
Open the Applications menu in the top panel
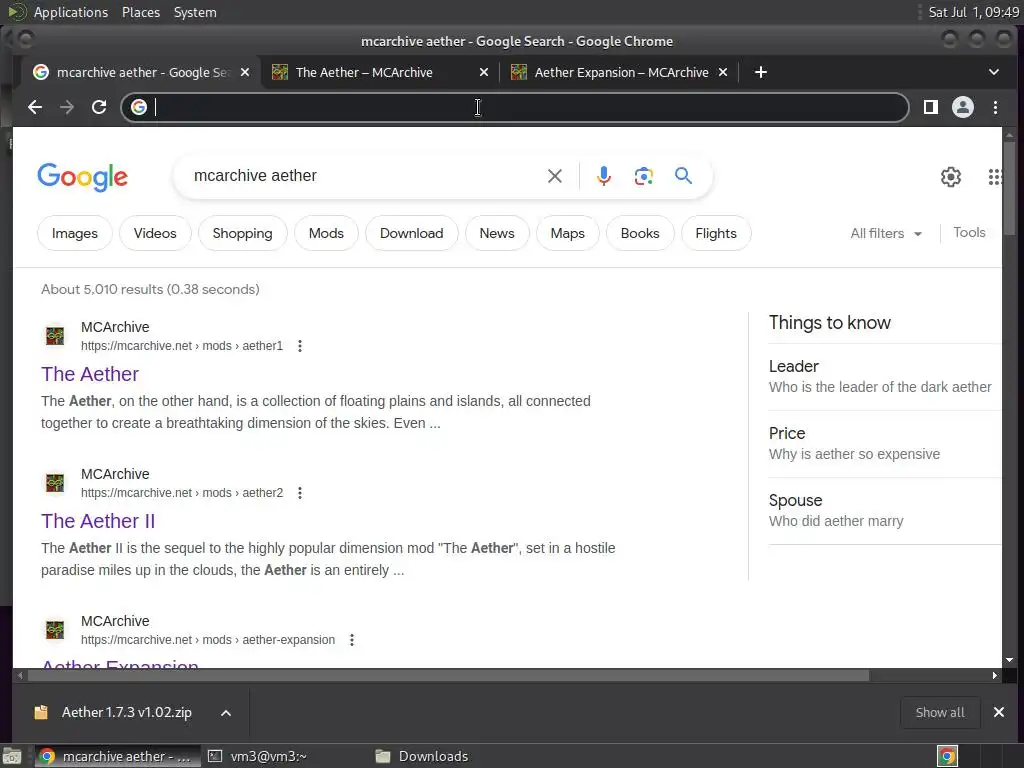[71, 12]
